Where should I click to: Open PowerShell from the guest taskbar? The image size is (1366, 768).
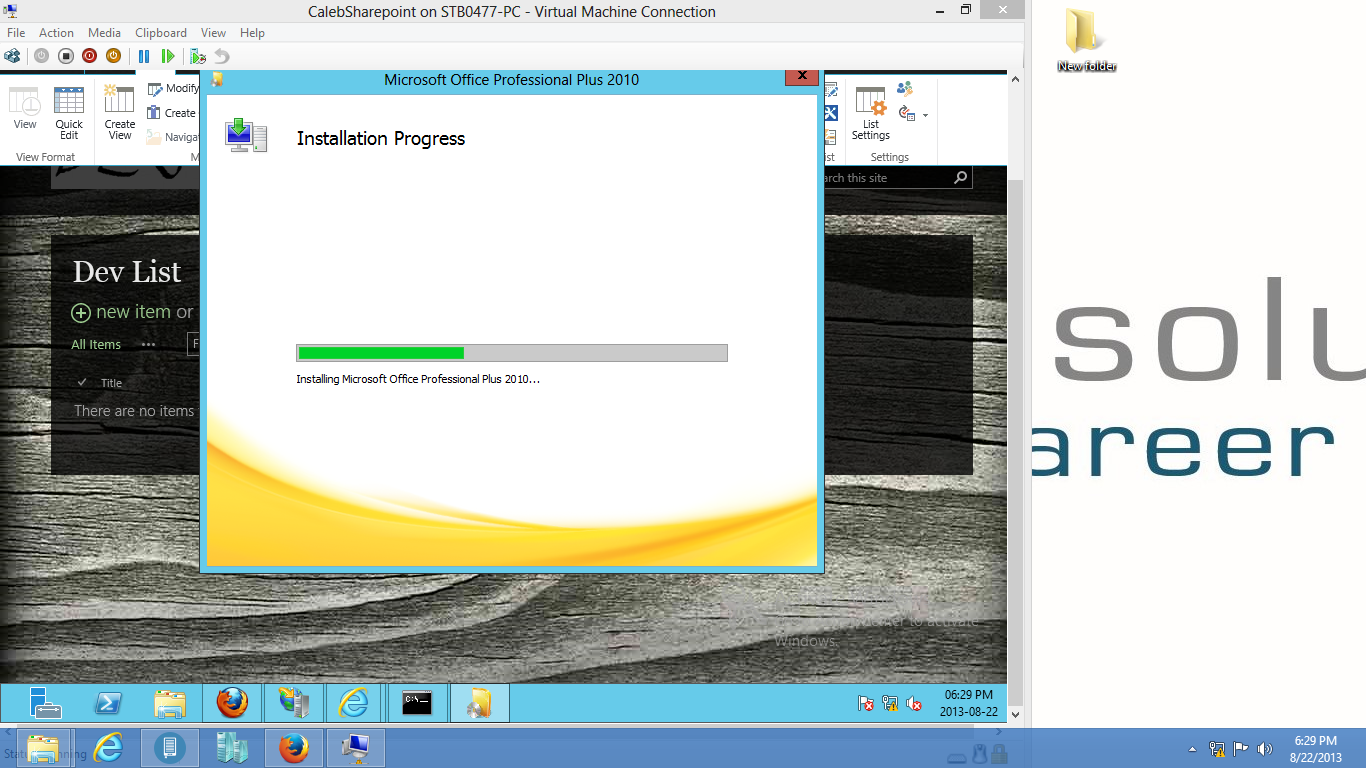[x=108, y=703]
